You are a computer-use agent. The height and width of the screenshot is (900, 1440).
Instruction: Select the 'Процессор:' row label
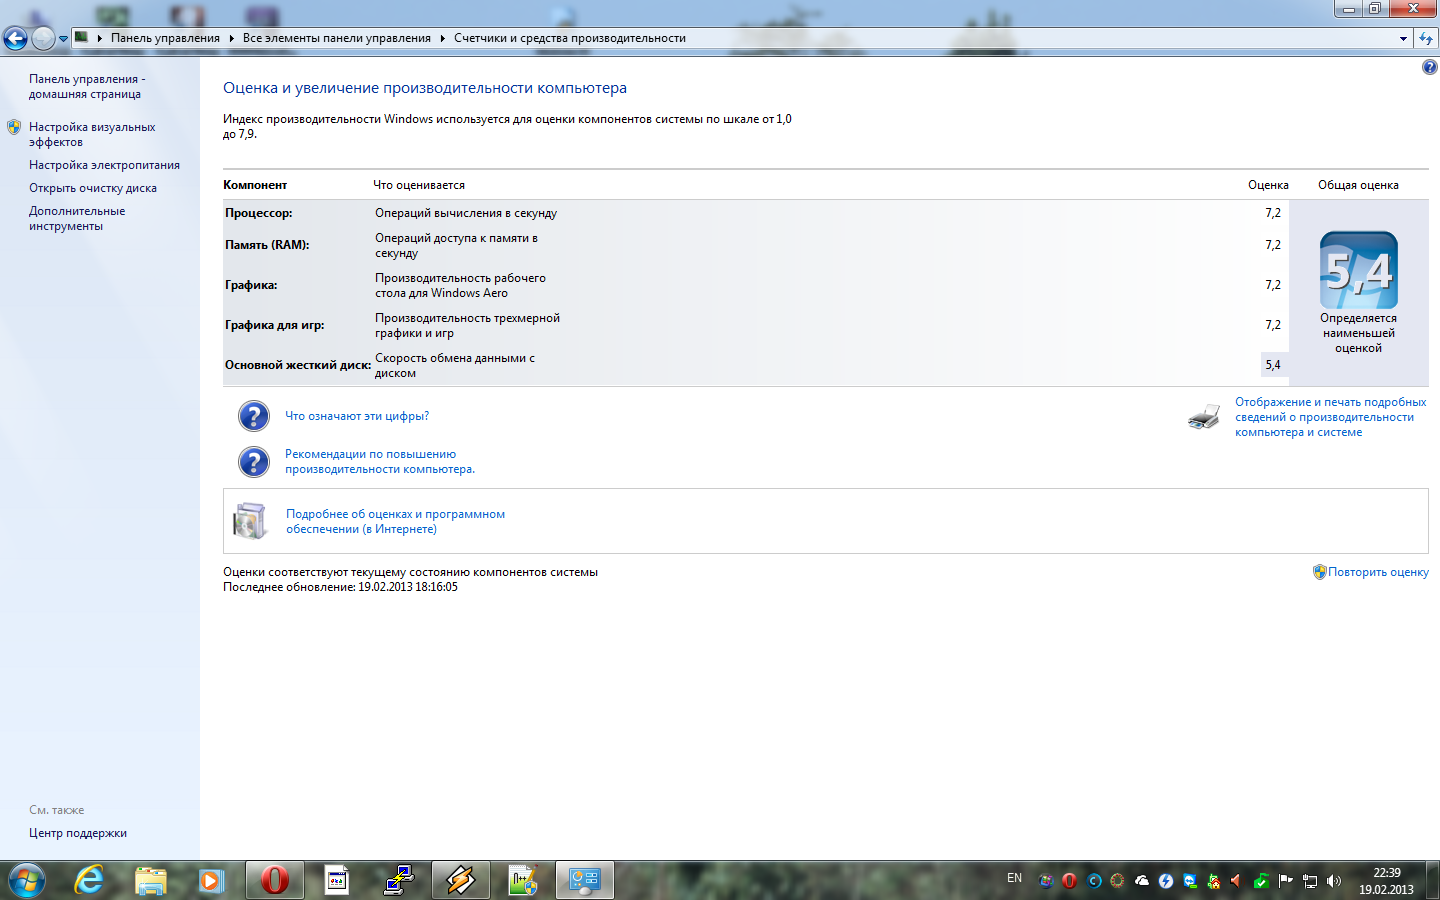click(259, 213)
